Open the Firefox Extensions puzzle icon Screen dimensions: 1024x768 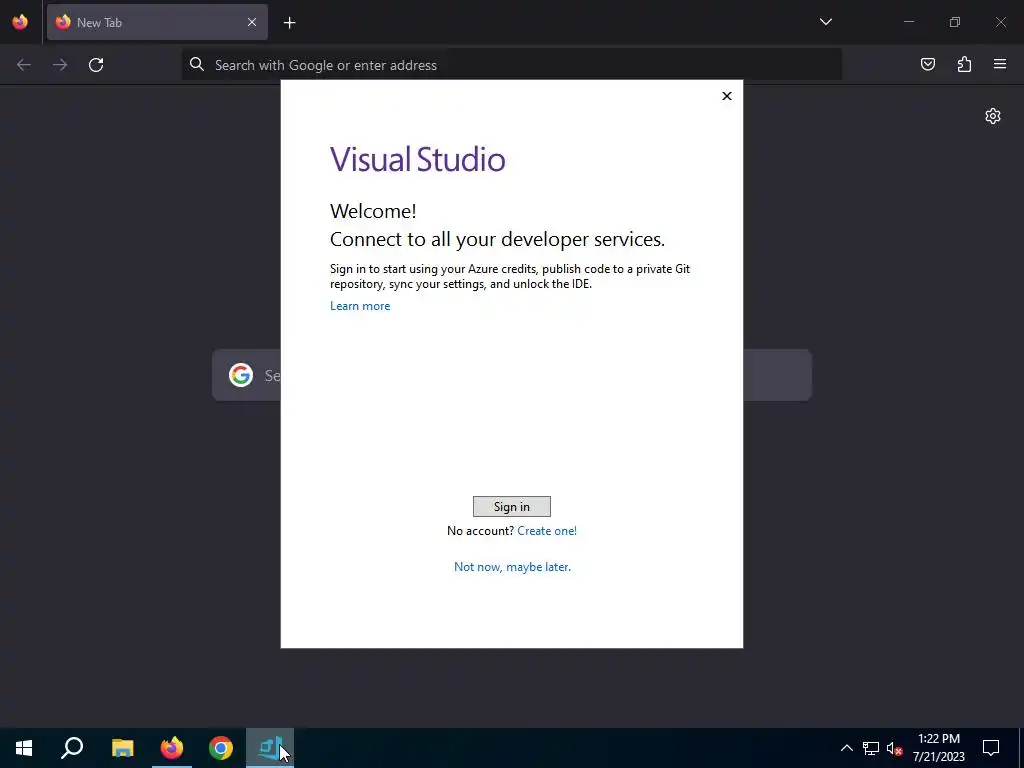(964, 64)
